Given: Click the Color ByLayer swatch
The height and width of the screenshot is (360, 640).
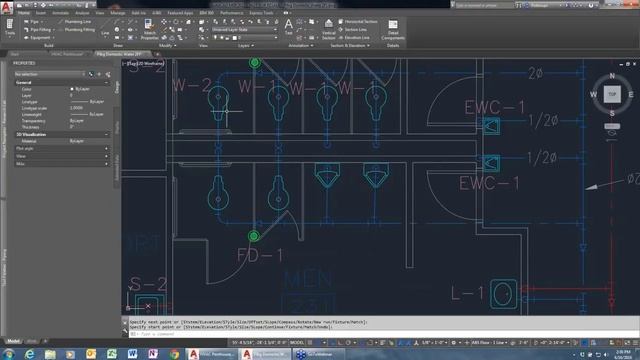Looking at the screenshot, I should pyautogui.click(x=72, y=89).
